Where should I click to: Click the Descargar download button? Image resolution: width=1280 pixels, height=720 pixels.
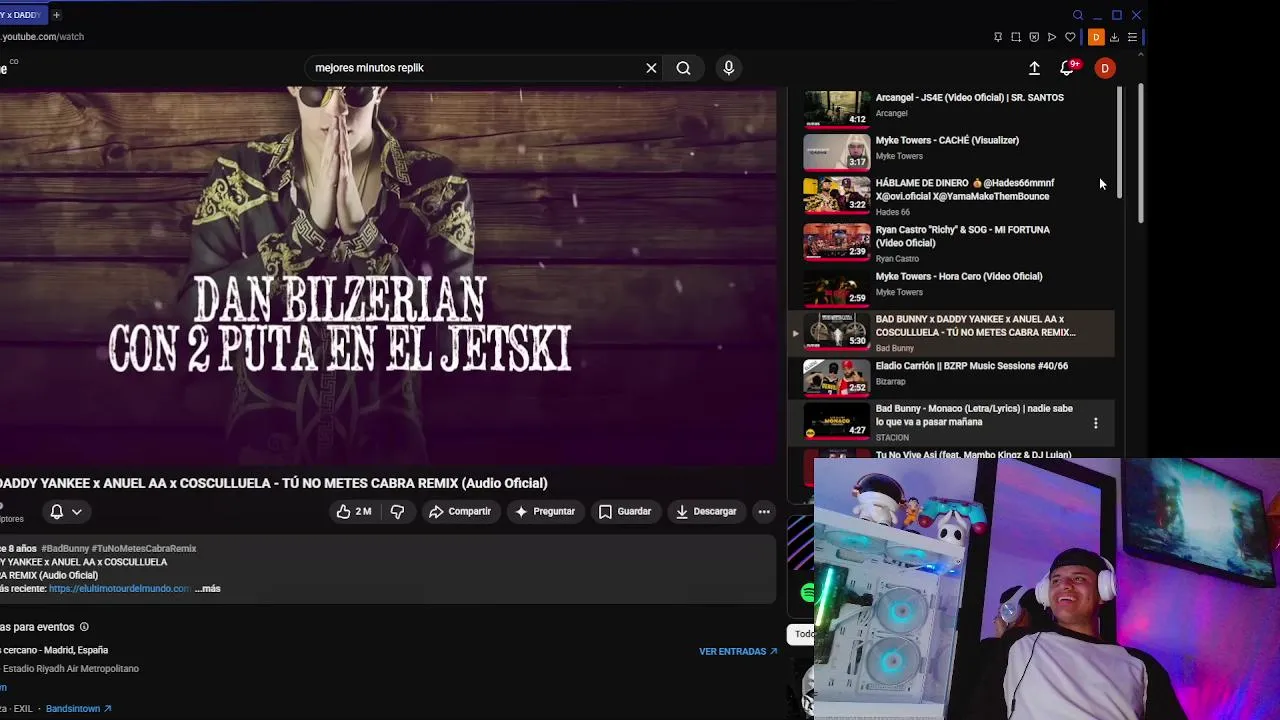(706, 511)
